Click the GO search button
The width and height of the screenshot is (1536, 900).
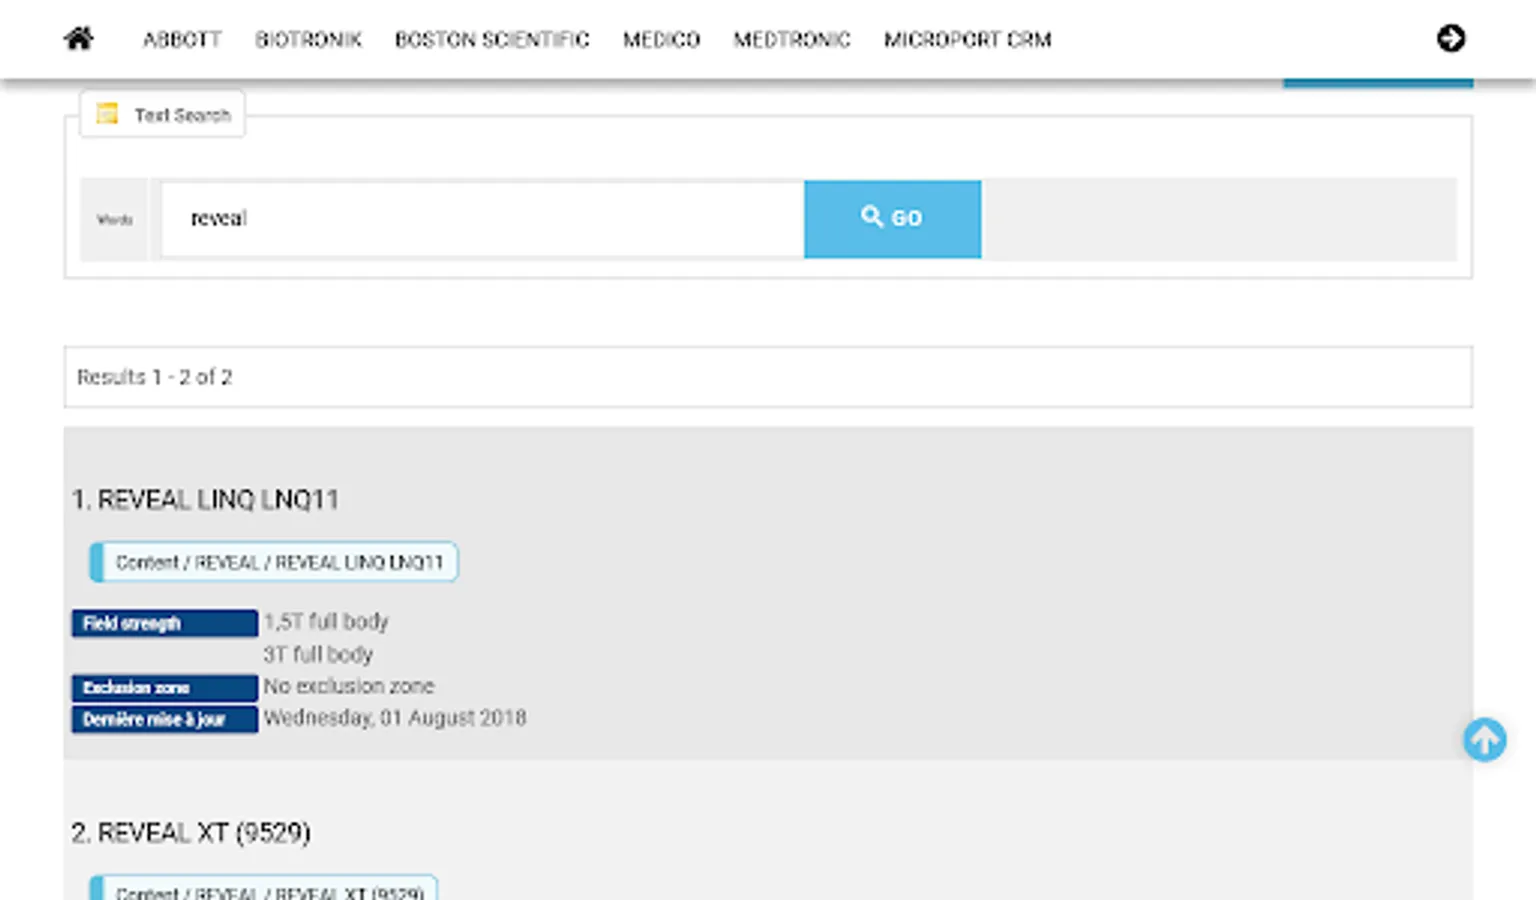(892, 219)
